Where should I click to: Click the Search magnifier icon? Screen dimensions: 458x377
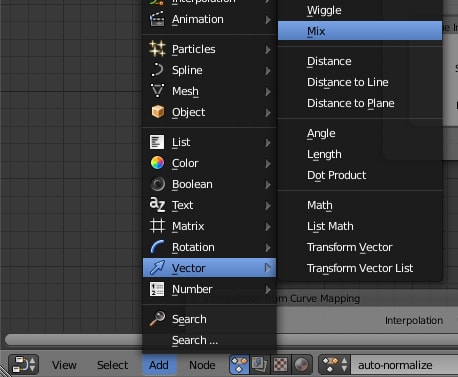point(157,319)
